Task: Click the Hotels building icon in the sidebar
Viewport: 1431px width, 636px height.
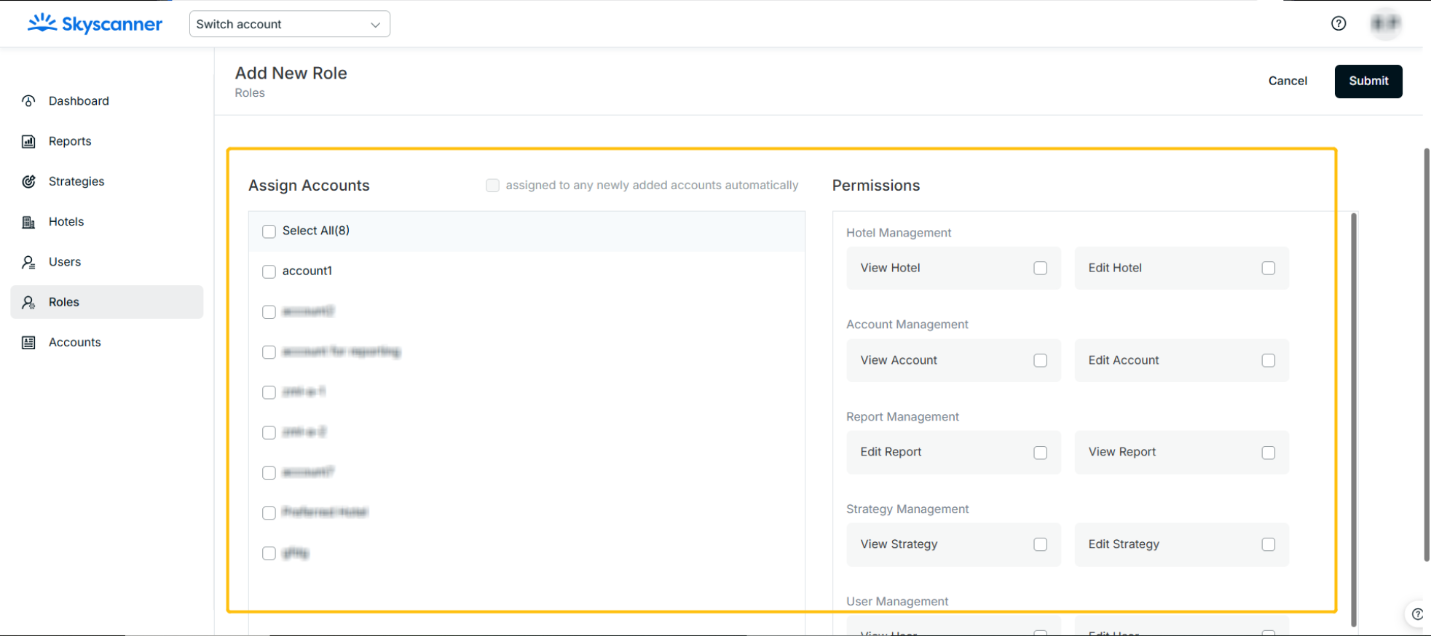Action: click(x=29, y=222)
